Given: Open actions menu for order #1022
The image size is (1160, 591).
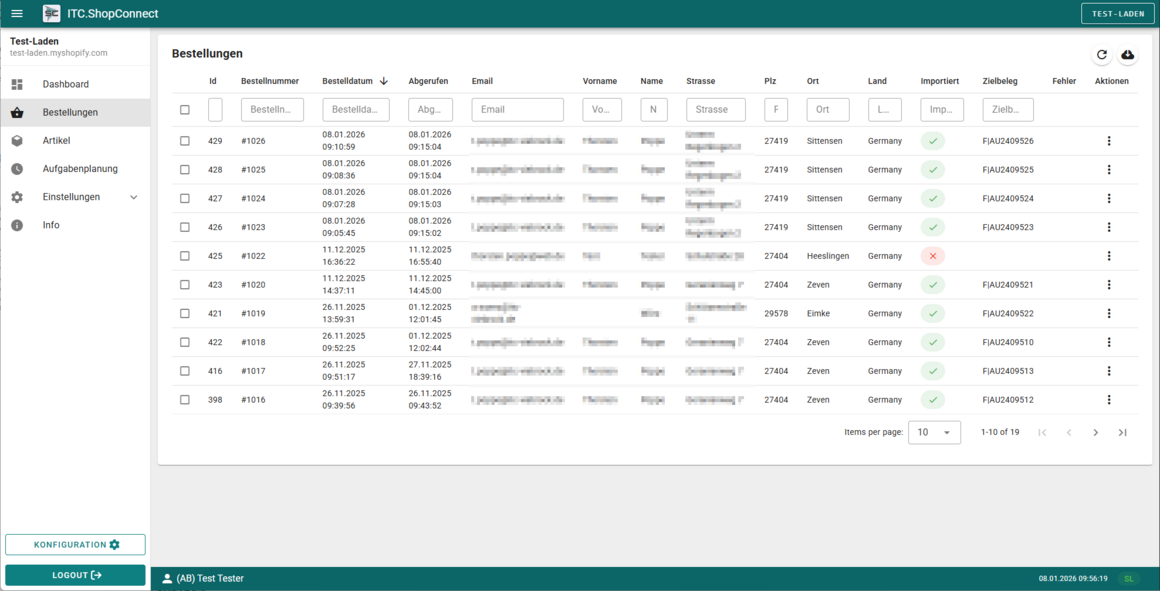Looking at the screenshot, I should (x=1108, y=256).
